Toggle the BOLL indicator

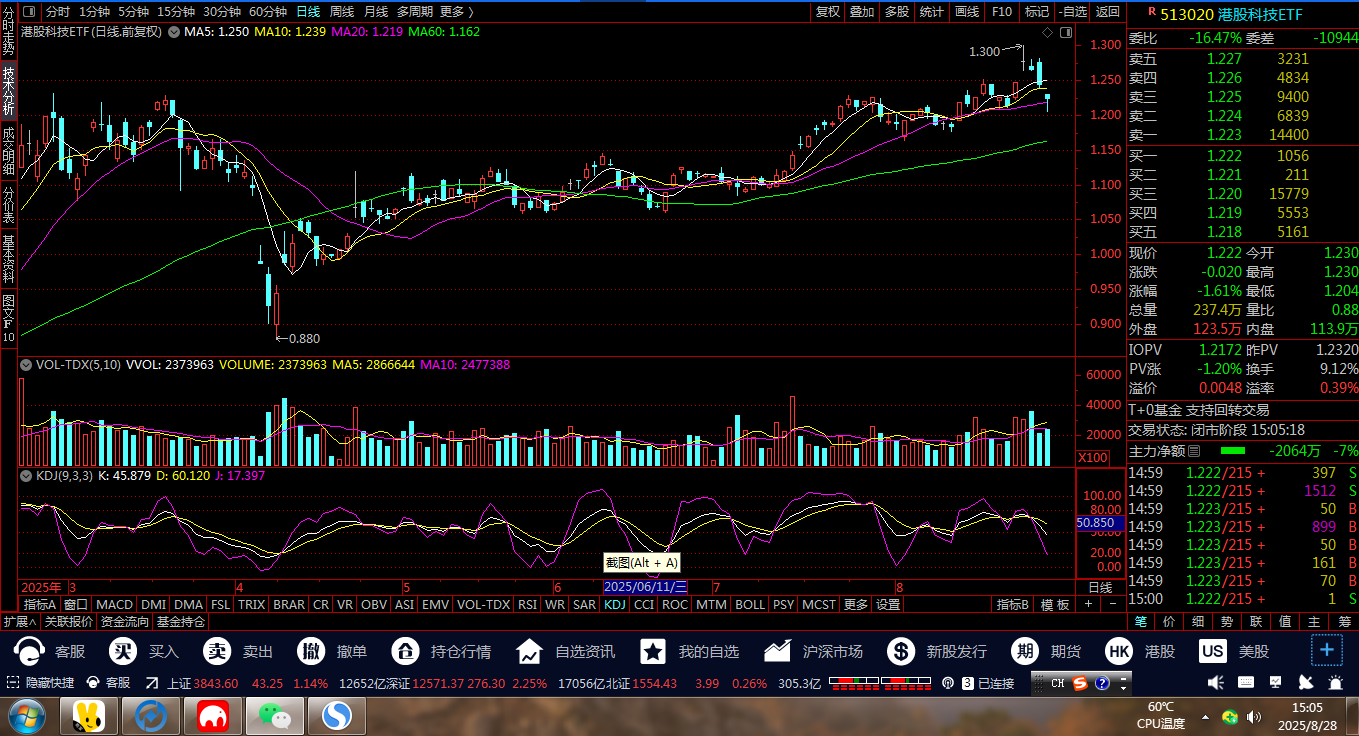(750, 604)
